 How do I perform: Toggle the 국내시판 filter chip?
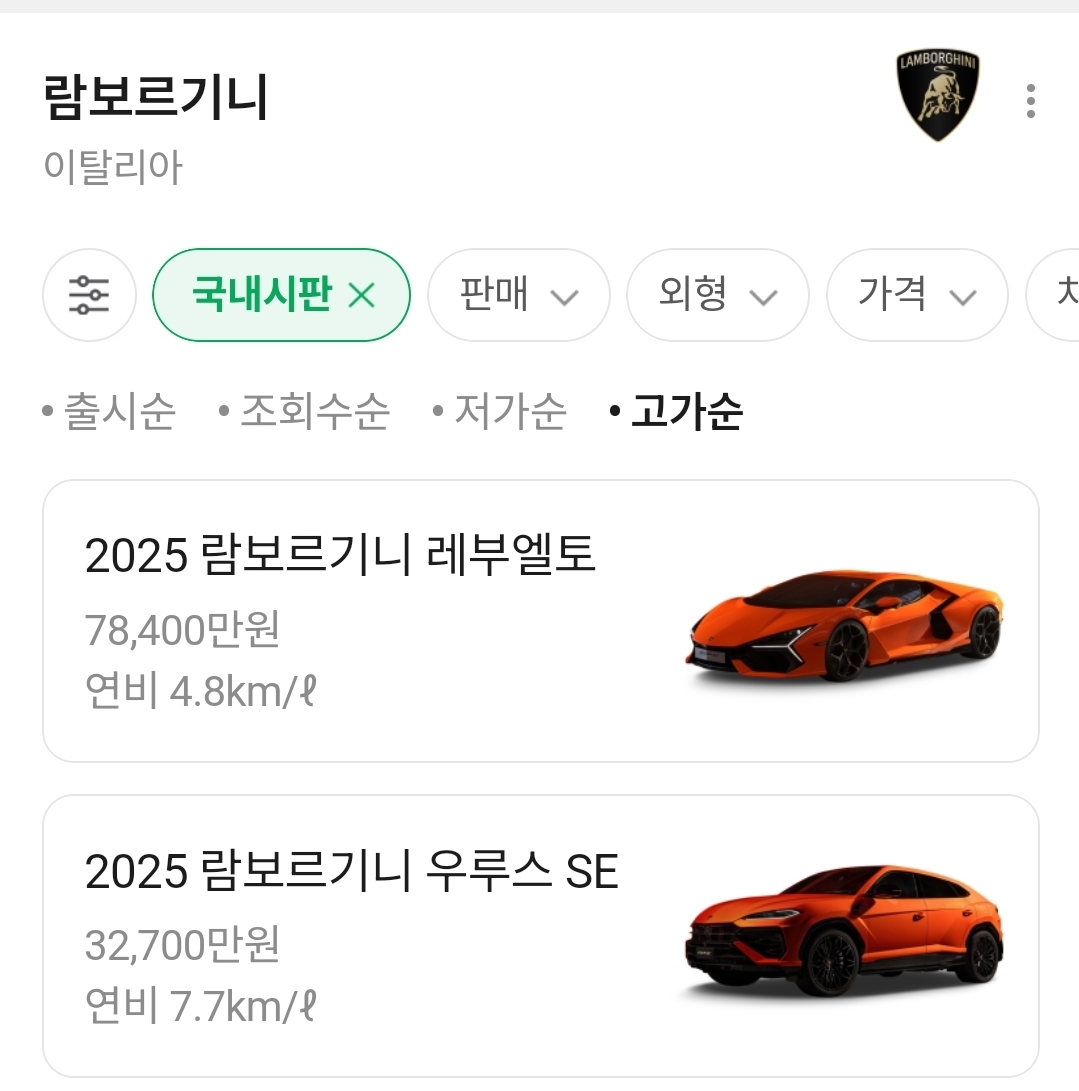[260, 295]
